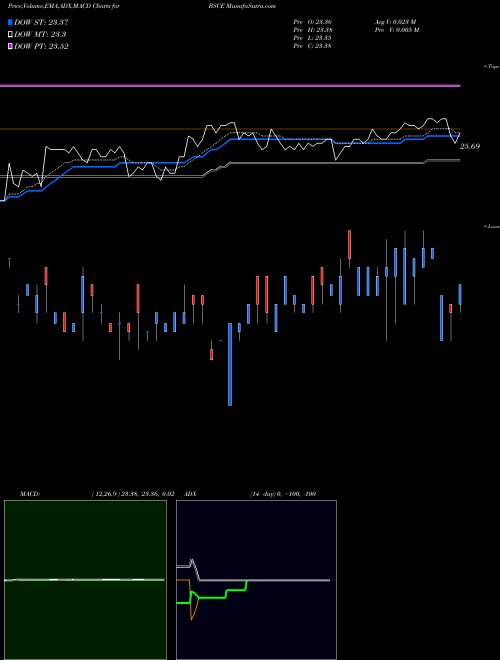Click the blue DOW ST legend swatch
The width and height of the screenshot is (500, 660).
pyautogui.click(x=11, y=22)
